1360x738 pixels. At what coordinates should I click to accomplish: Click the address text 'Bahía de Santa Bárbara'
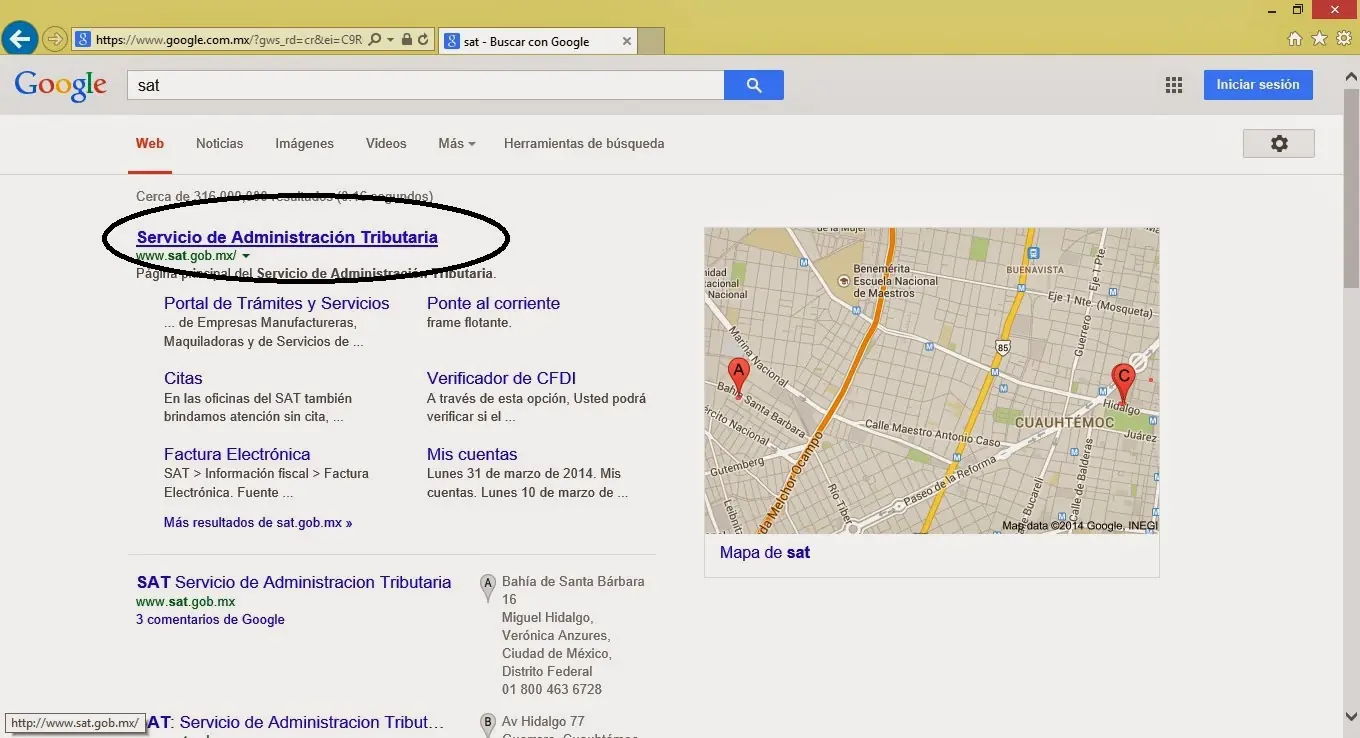[x=573, y=581]
